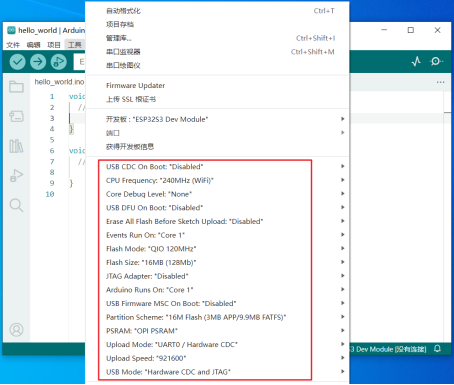Open the 编辑 menu
454x385 pixels.
[x=33, y=45]
